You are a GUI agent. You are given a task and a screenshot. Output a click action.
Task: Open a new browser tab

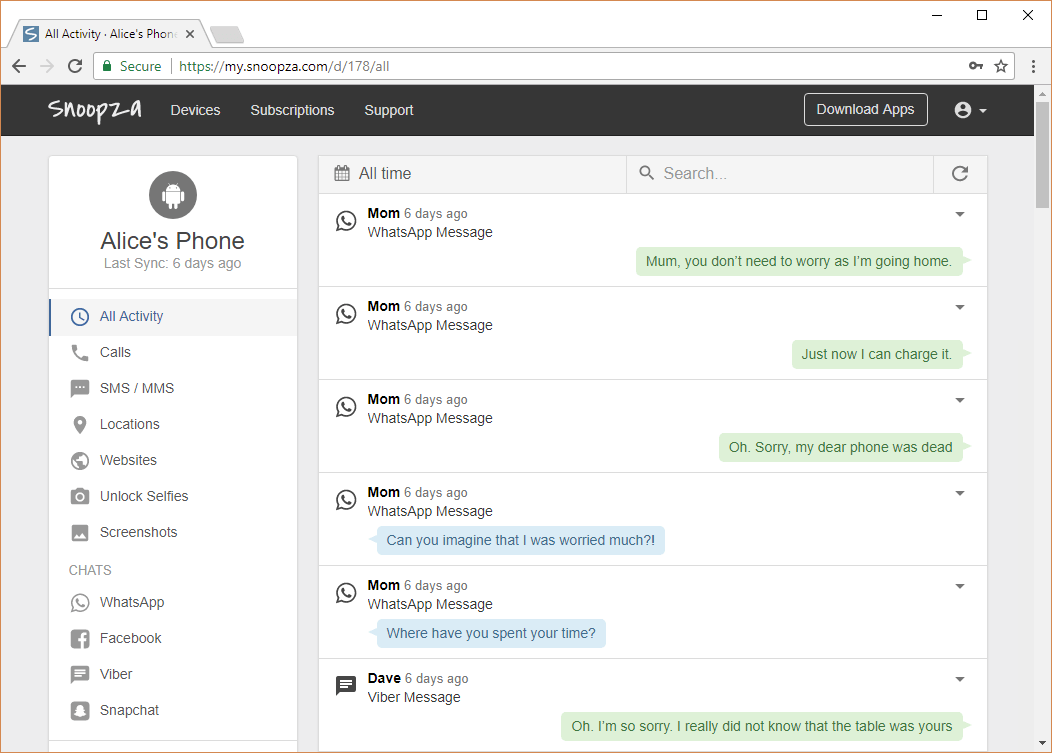click(227, 34)
